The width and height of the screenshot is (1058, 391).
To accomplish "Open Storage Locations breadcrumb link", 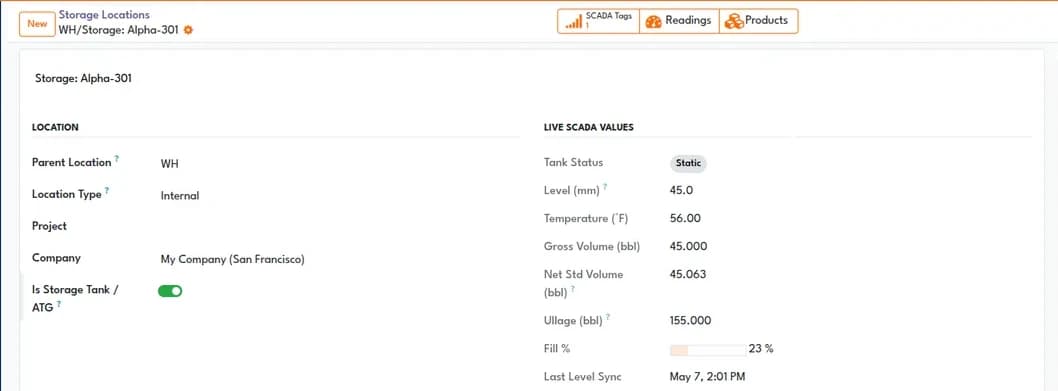I will click(x=105, y=14).
